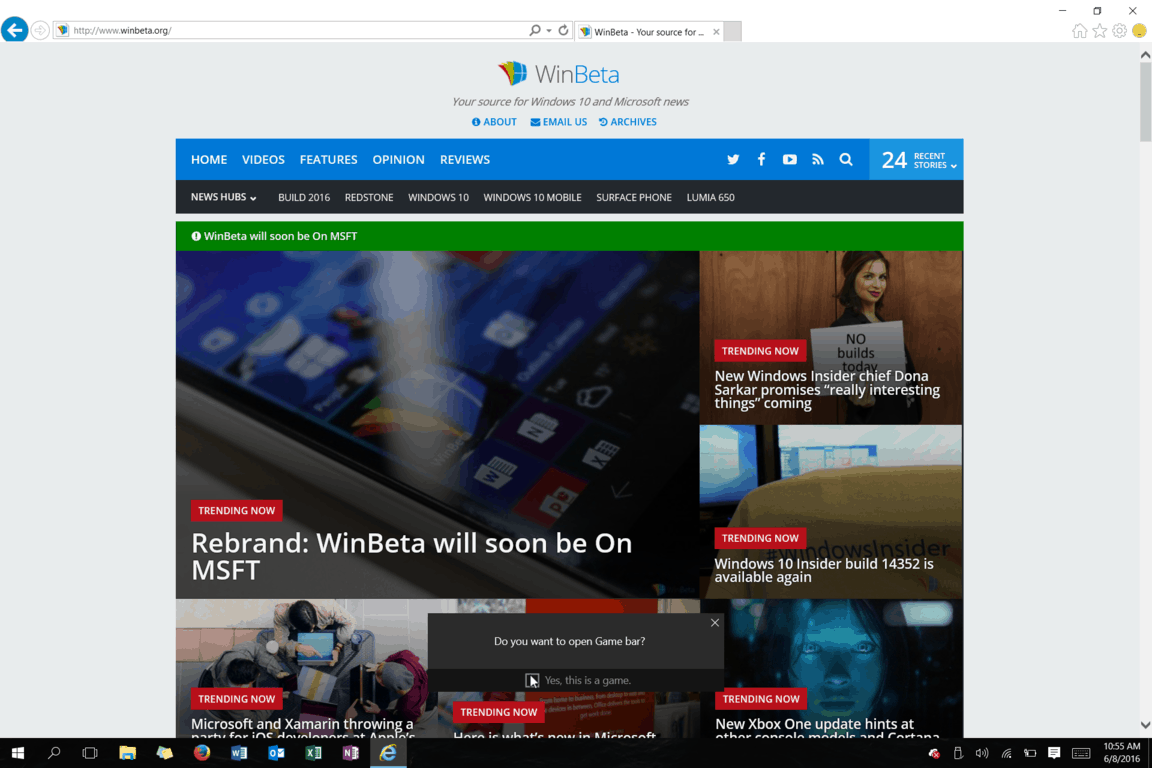Click the page scrollbar down arrow
The height and width of the screenshot is (768, 1152).
point(1145,725)
